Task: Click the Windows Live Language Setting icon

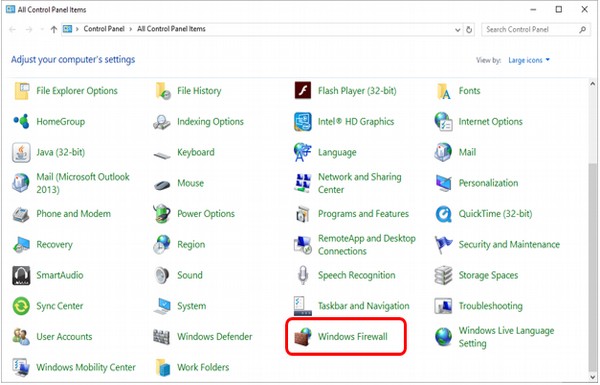Action: tap(443, 337)
